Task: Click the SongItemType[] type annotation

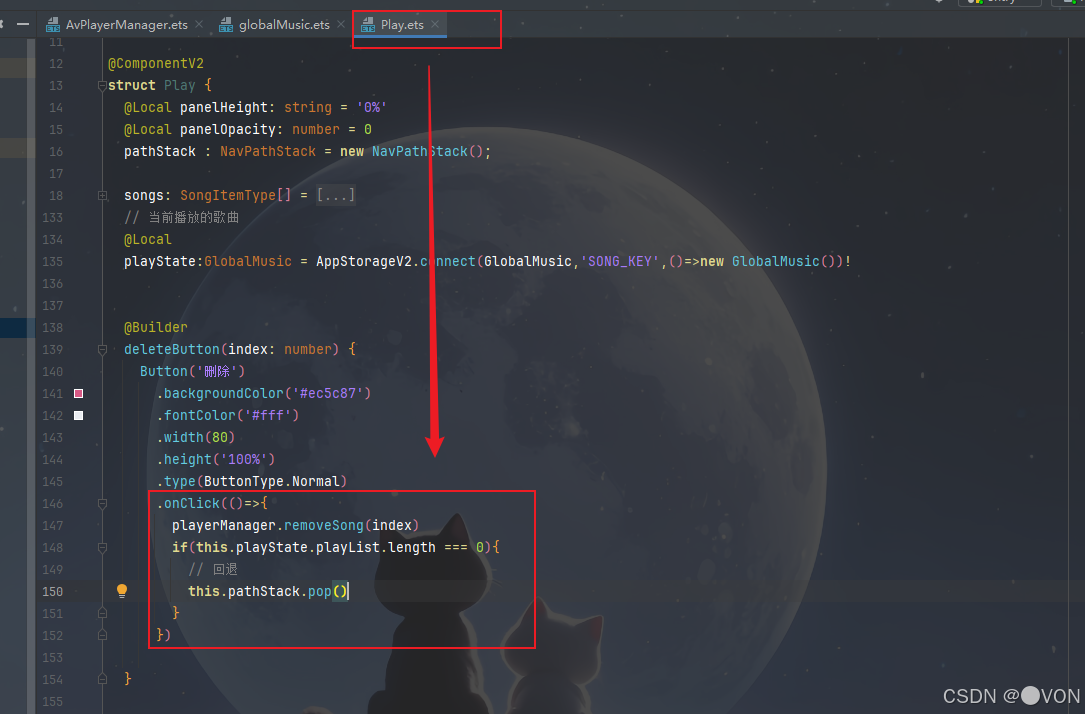Action: [x=235, y=195]
